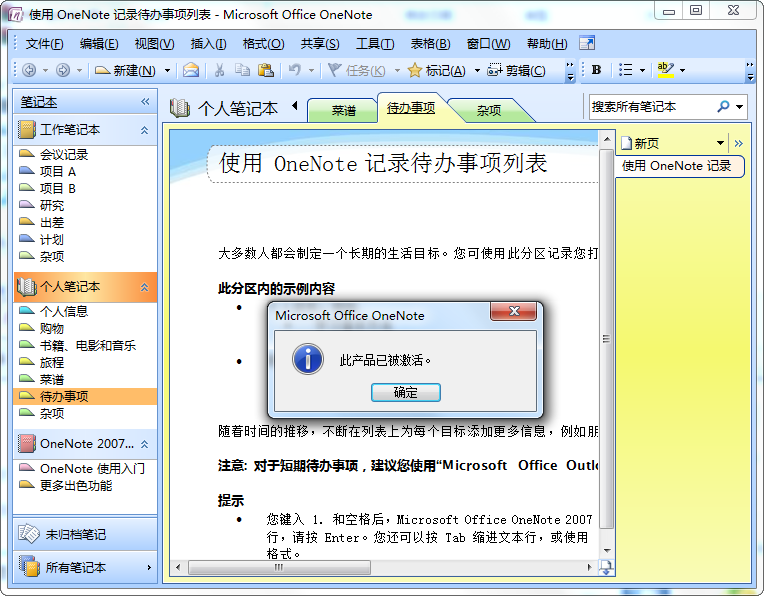Click the Paste clipboard icon

[266, 71]
